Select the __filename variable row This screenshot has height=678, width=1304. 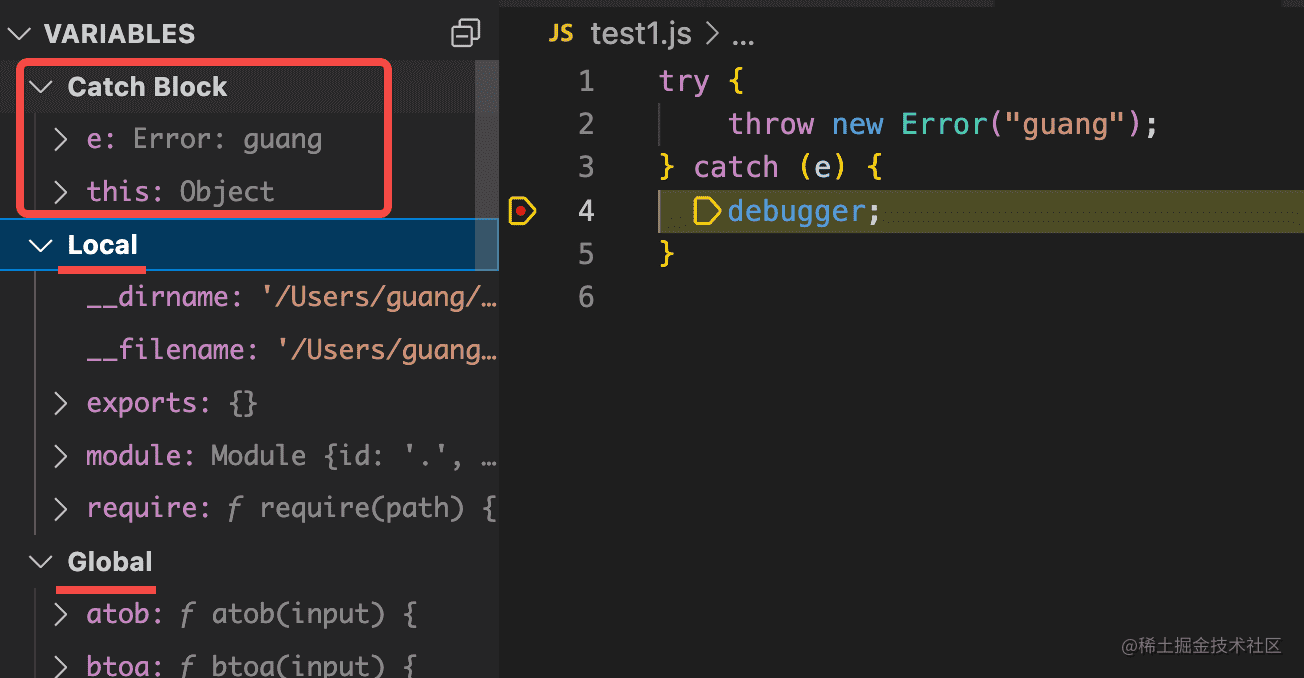(x=290, y=350)
